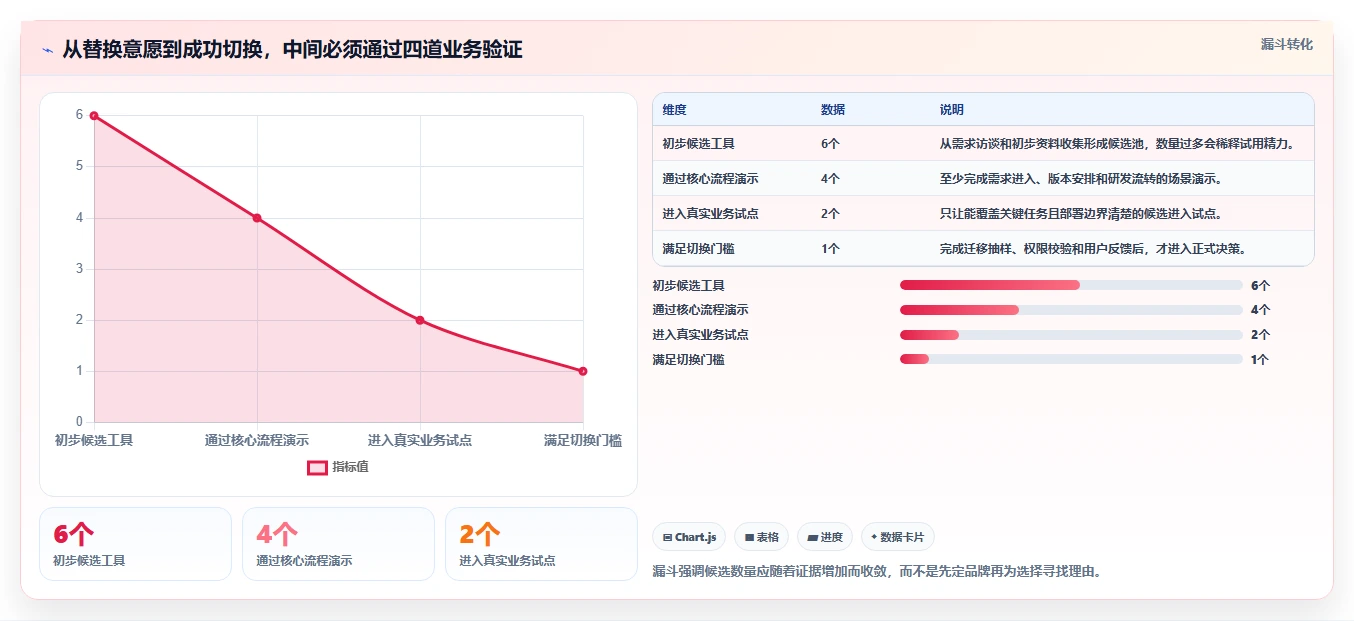This screenshot has height=621, width=1354.
Task: Click the lightning icon beside the card title
Action: click(47, 50)
